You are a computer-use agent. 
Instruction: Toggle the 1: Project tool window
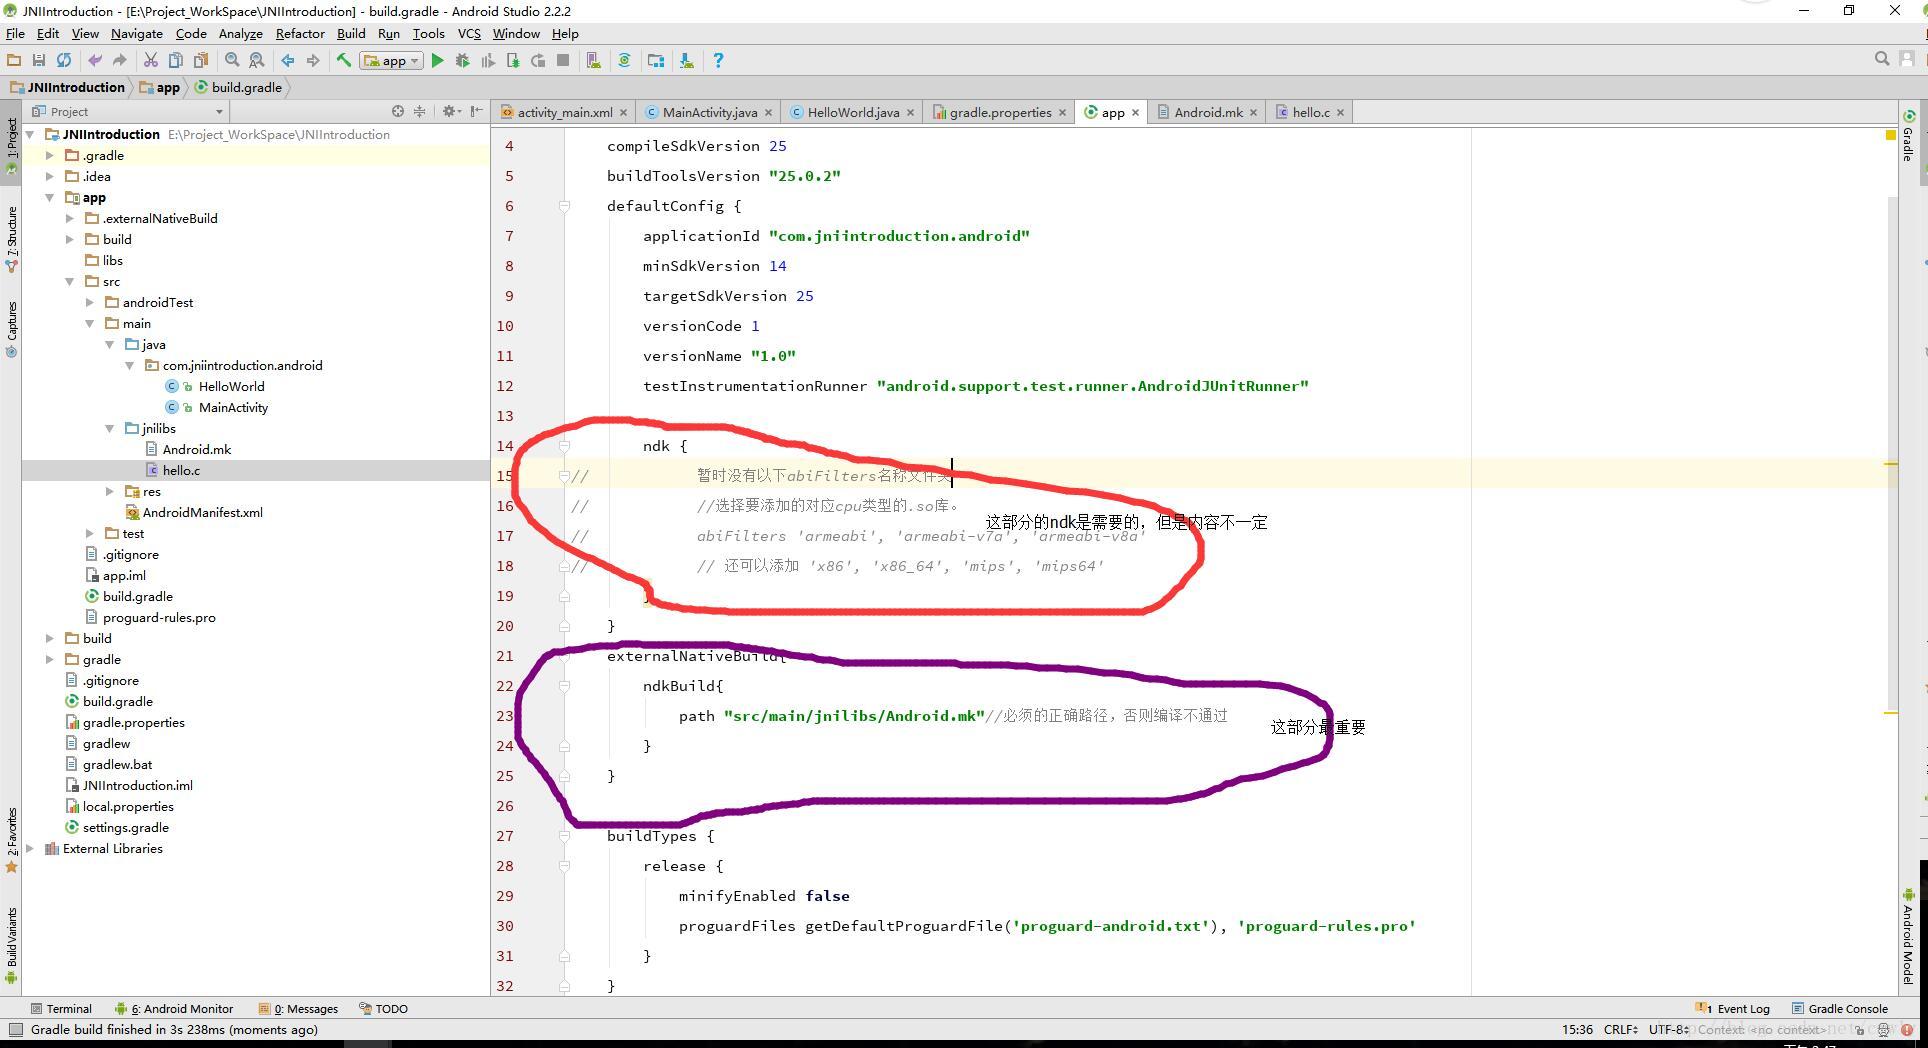(12, 146)
